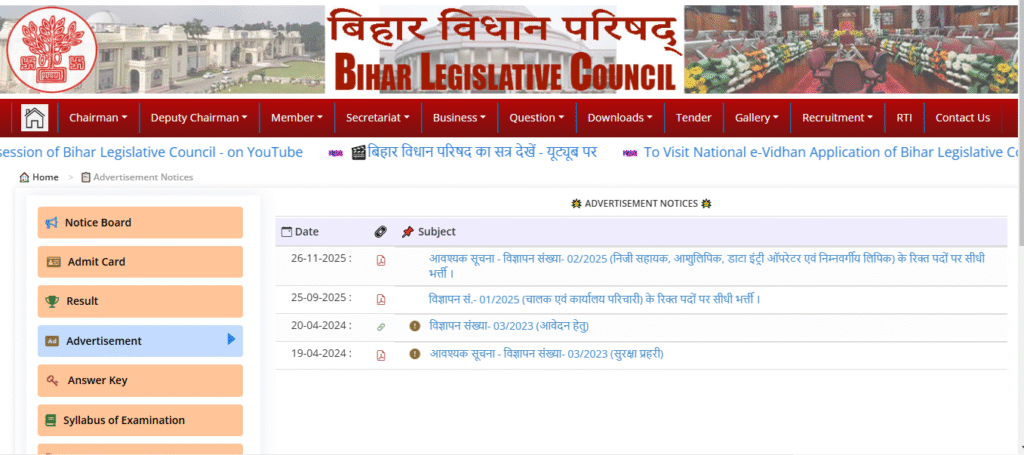
Task: Select Answer Key in sidebar
Action: [140, 381]
